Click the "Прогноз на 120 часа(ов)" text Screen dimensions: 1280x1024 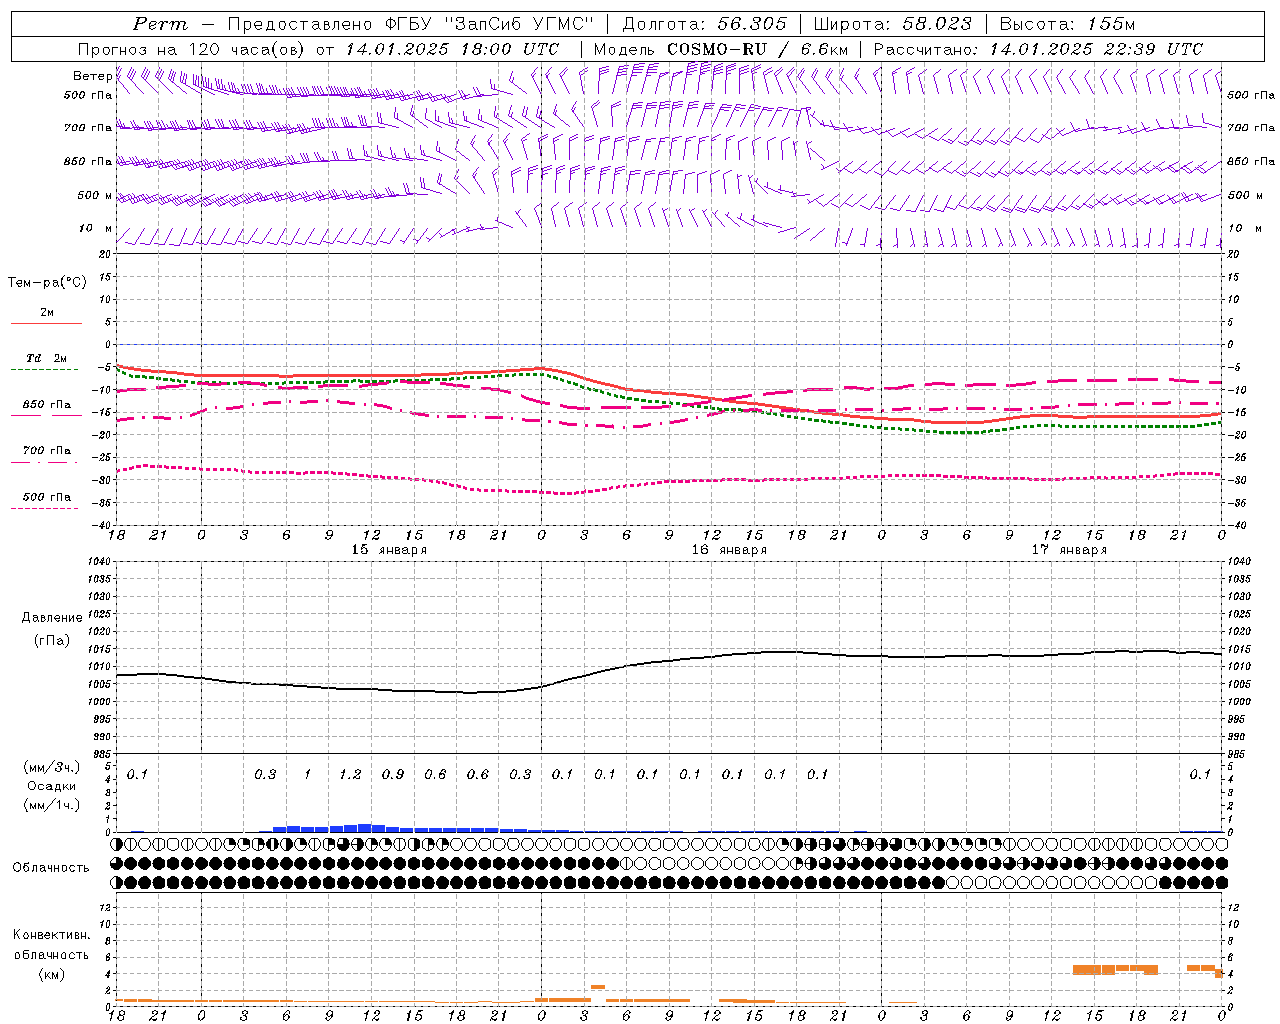192,49
